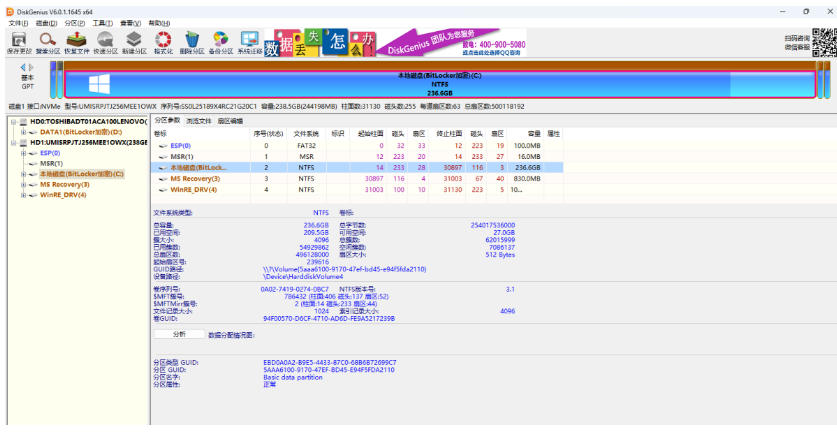Viewport: 837px width, 432px height.
Task: Click the 搜索分区 (Search Partitions) magnifier icon
Action: coord(47,41)
